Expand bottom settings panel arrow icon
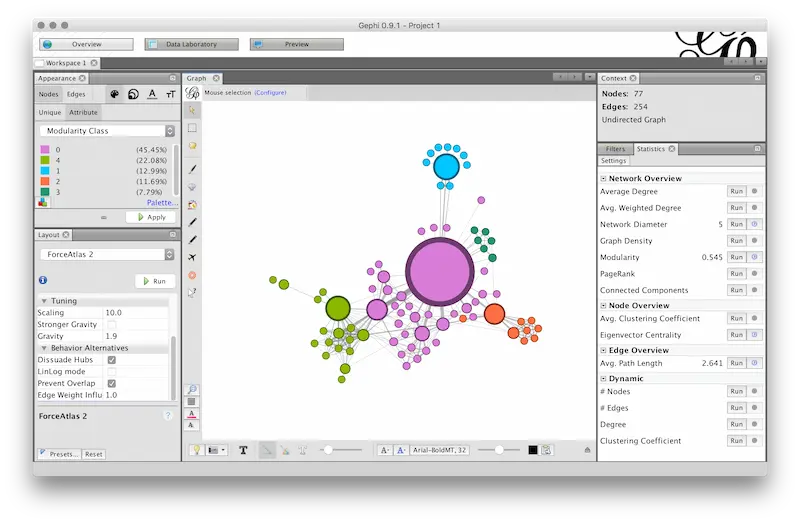Viewport: 800px width, 523px height. coord(587,450)
